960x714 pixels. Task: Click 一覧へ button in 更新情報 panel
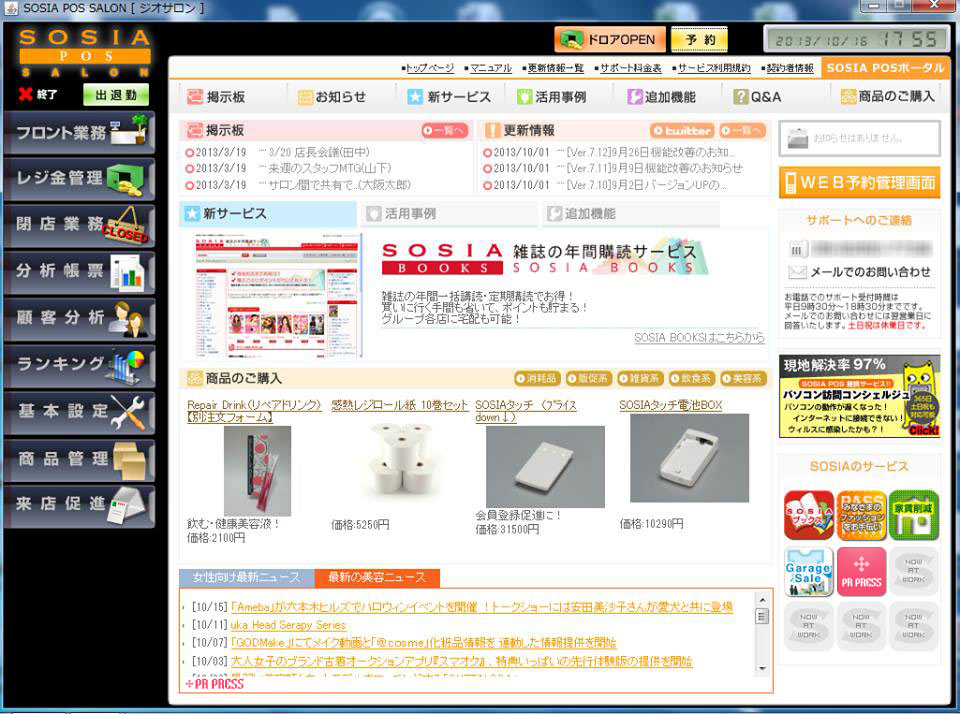(742, 130)
